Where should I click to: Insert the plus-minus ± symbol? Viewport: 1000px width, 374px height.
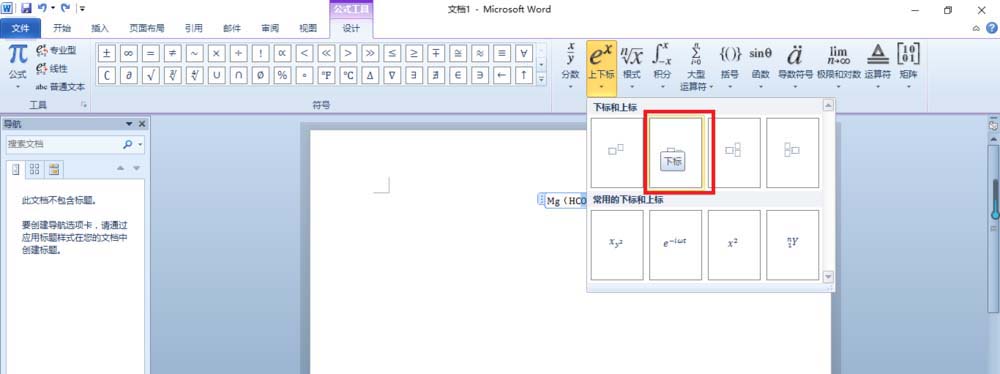[x=107, y=53]
